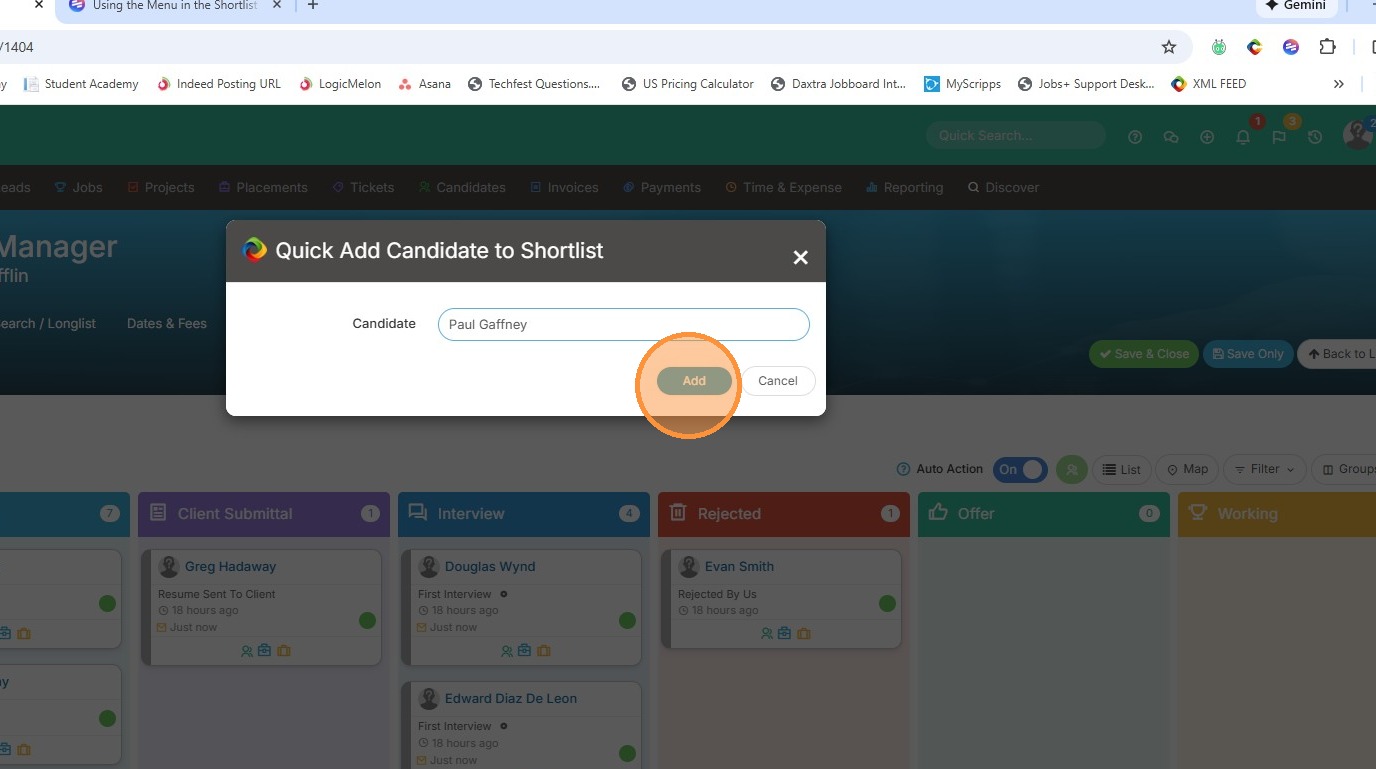Click the browser address bar

click(580, 47)
